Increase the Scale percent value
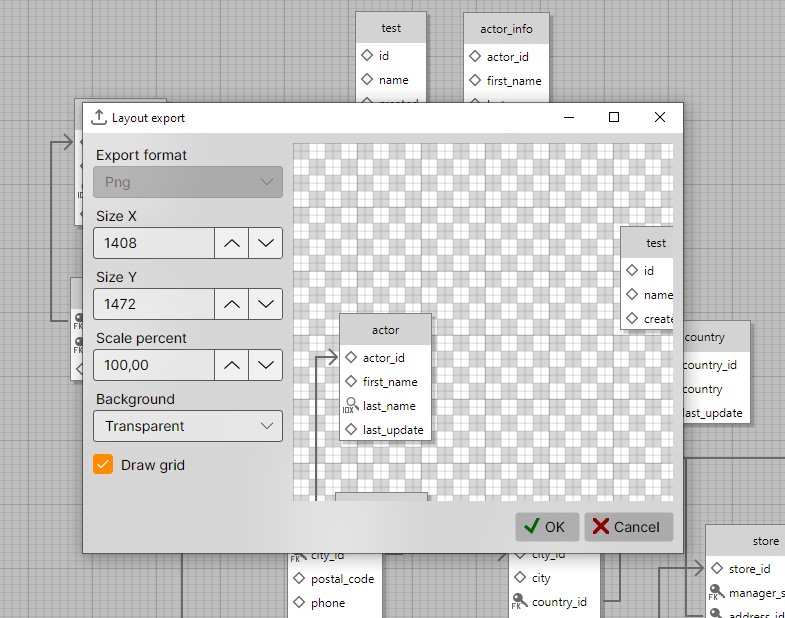 click(x=231, y=365)
